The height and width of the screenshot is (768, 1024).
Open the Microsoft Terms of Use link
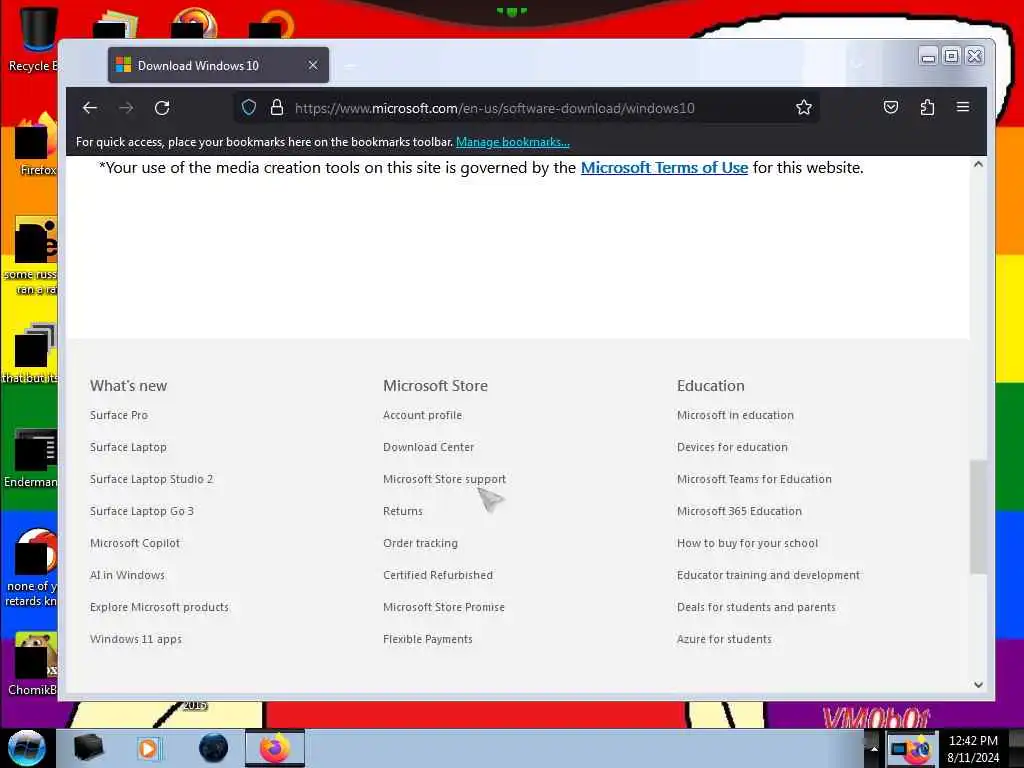[x=664, y=168]
